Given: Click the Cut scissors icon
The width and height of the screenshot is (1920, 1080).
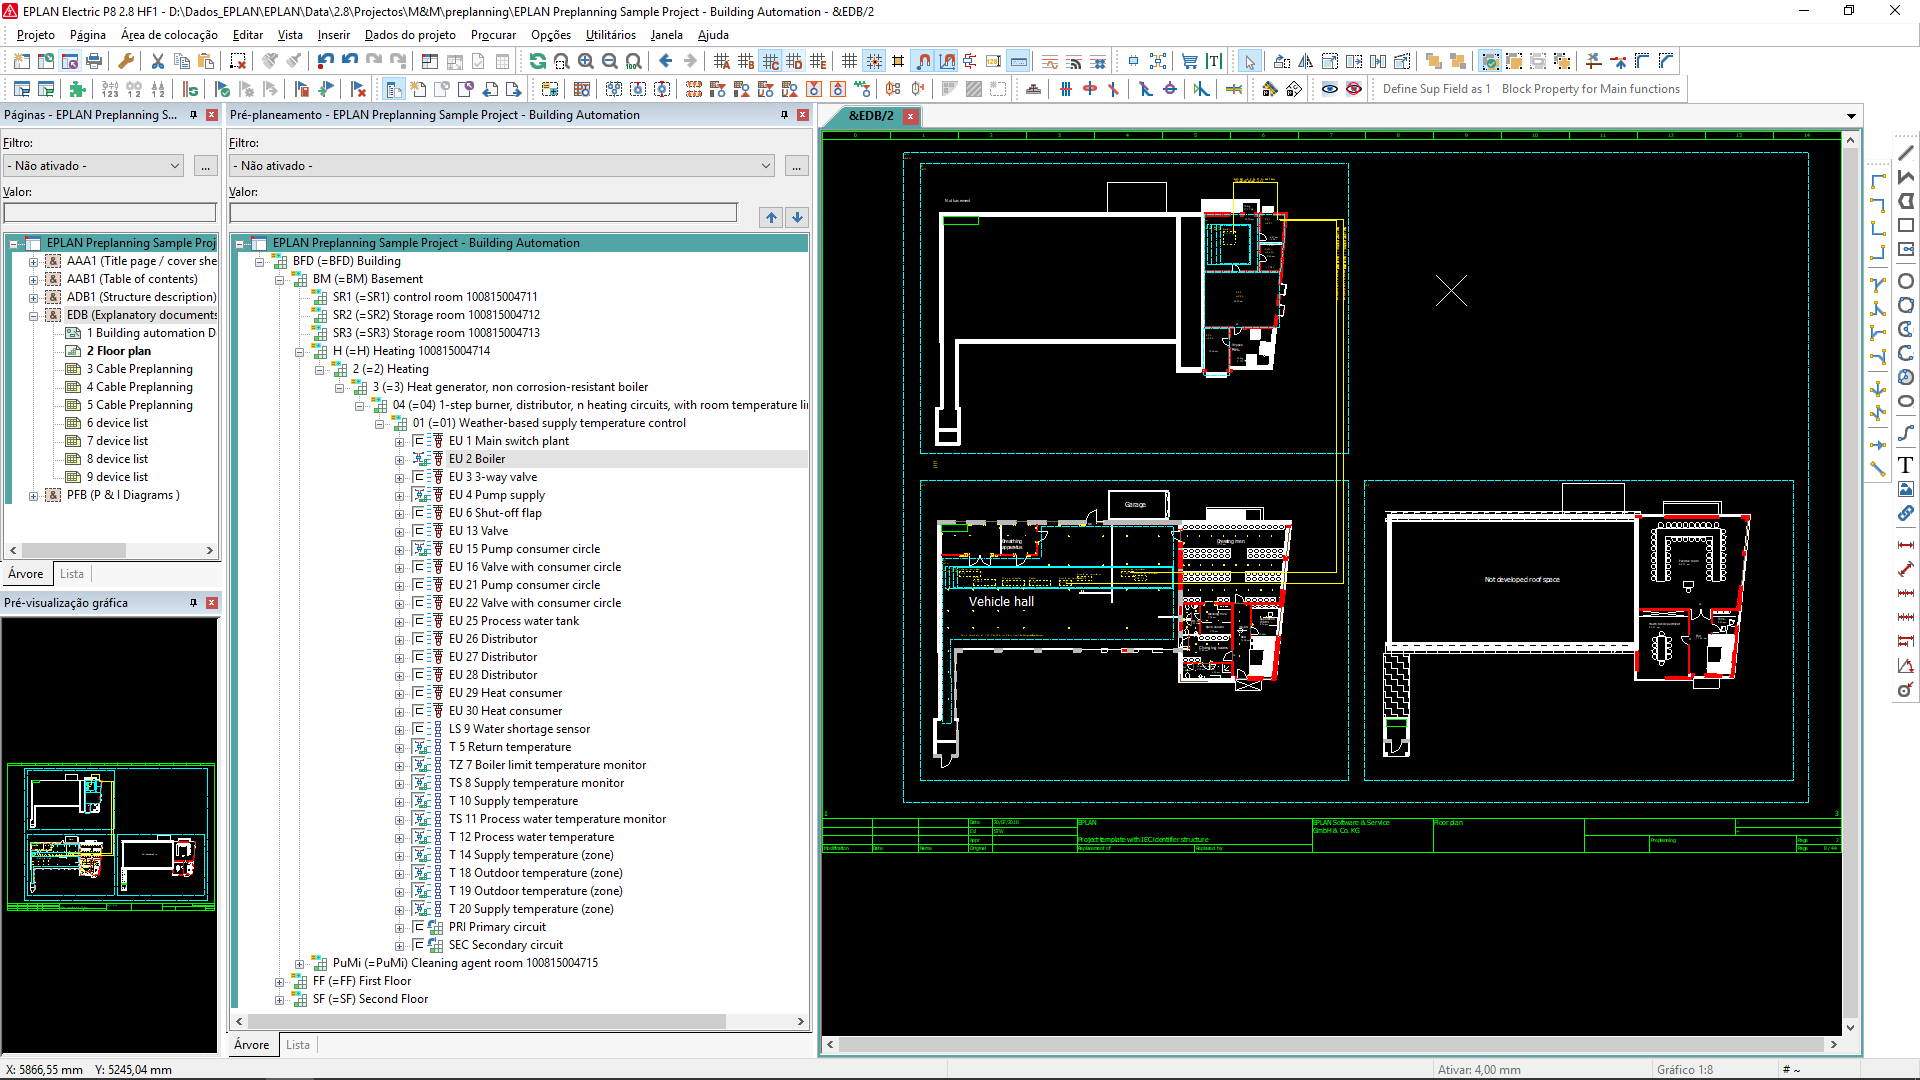Looking at the screenshot, I should (157, 61).
